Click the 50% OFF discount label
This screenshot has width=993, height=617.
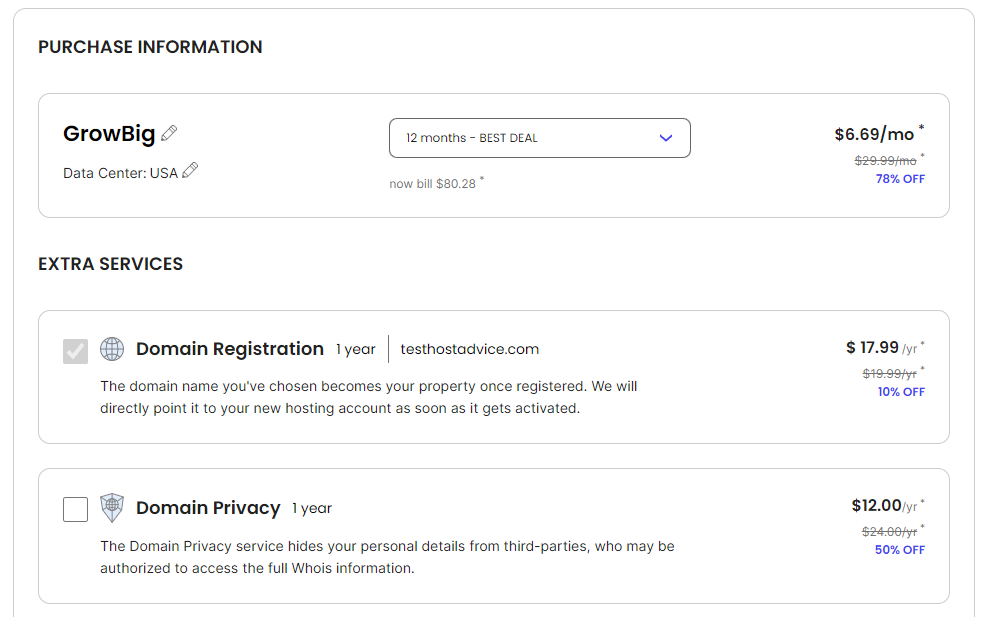tap(900, 550)
